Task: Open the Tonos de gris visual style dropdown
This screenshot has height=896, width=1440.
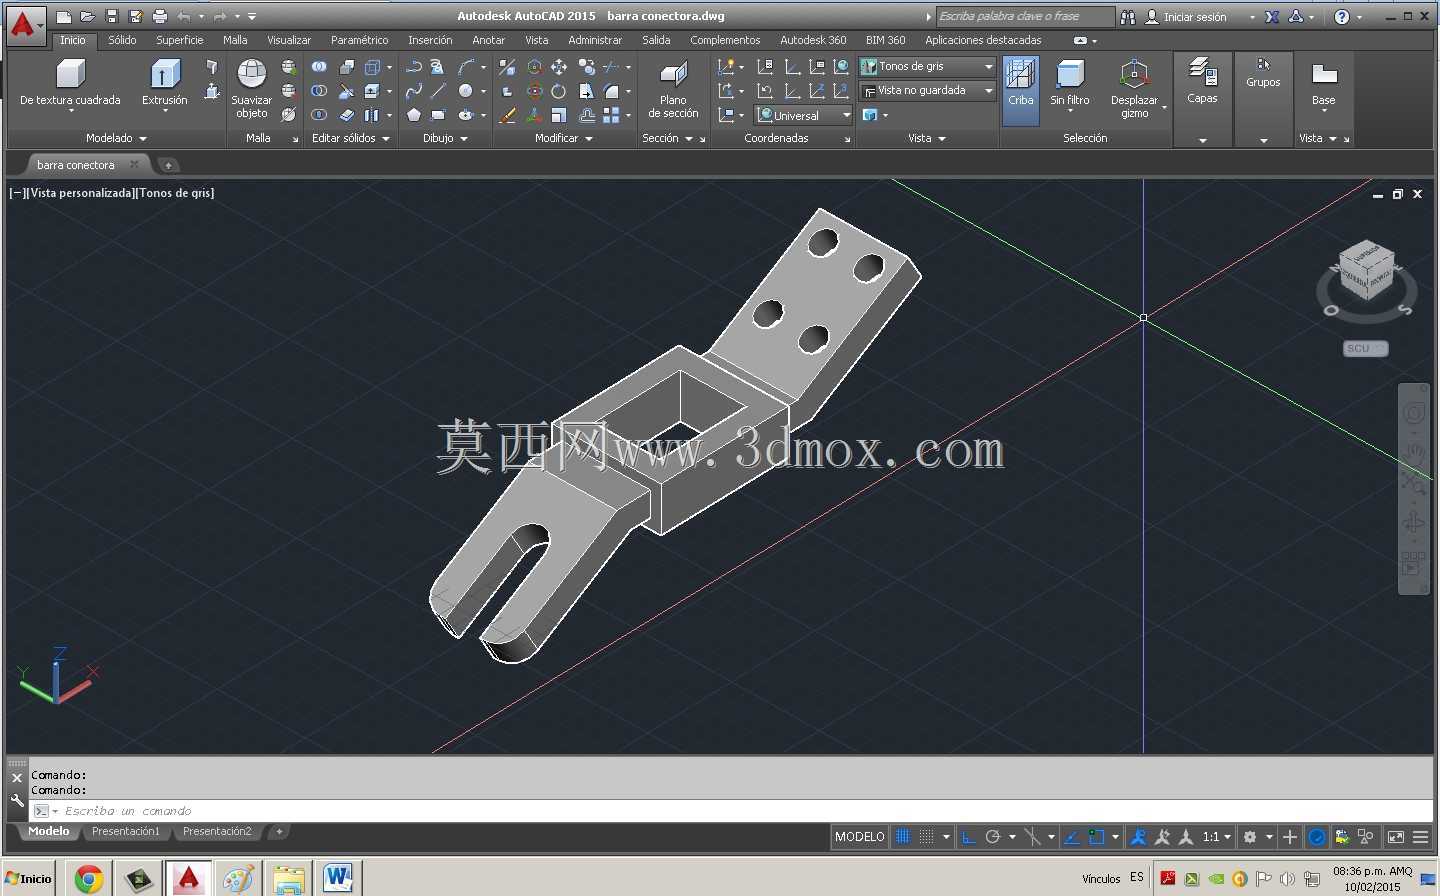Action: click(927, 67)
